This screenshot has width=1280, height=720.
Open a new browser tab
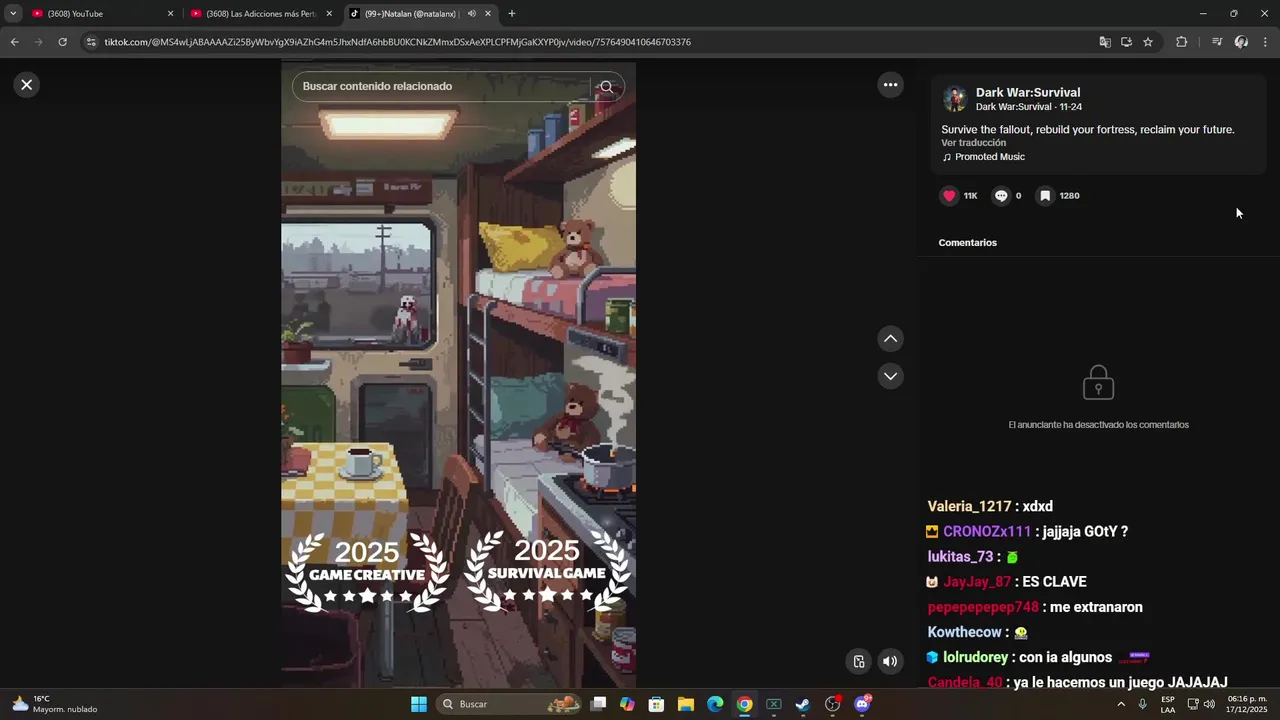512,14
